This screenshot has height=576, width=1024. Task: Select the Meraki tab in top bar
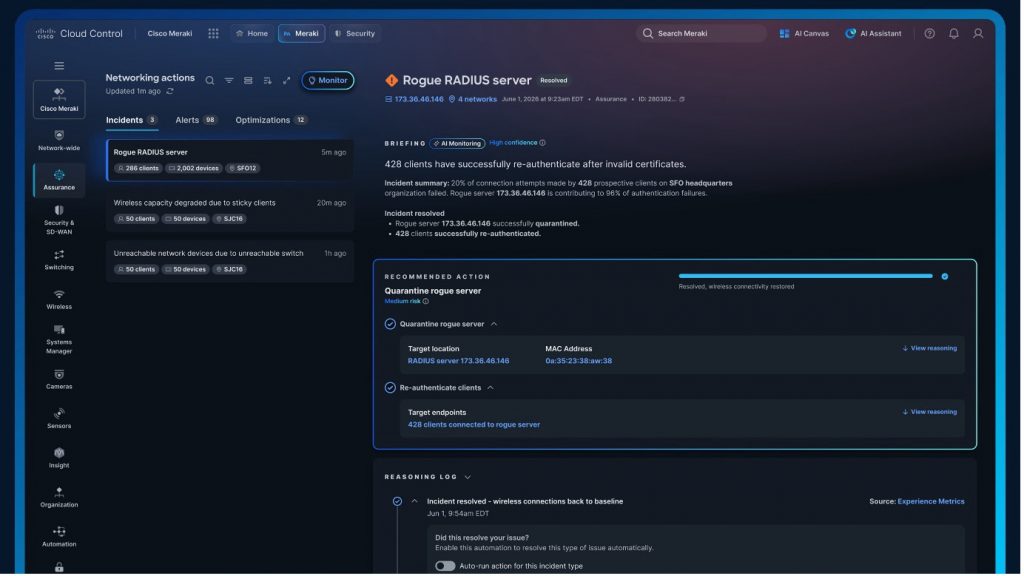(x=302, y=33)
